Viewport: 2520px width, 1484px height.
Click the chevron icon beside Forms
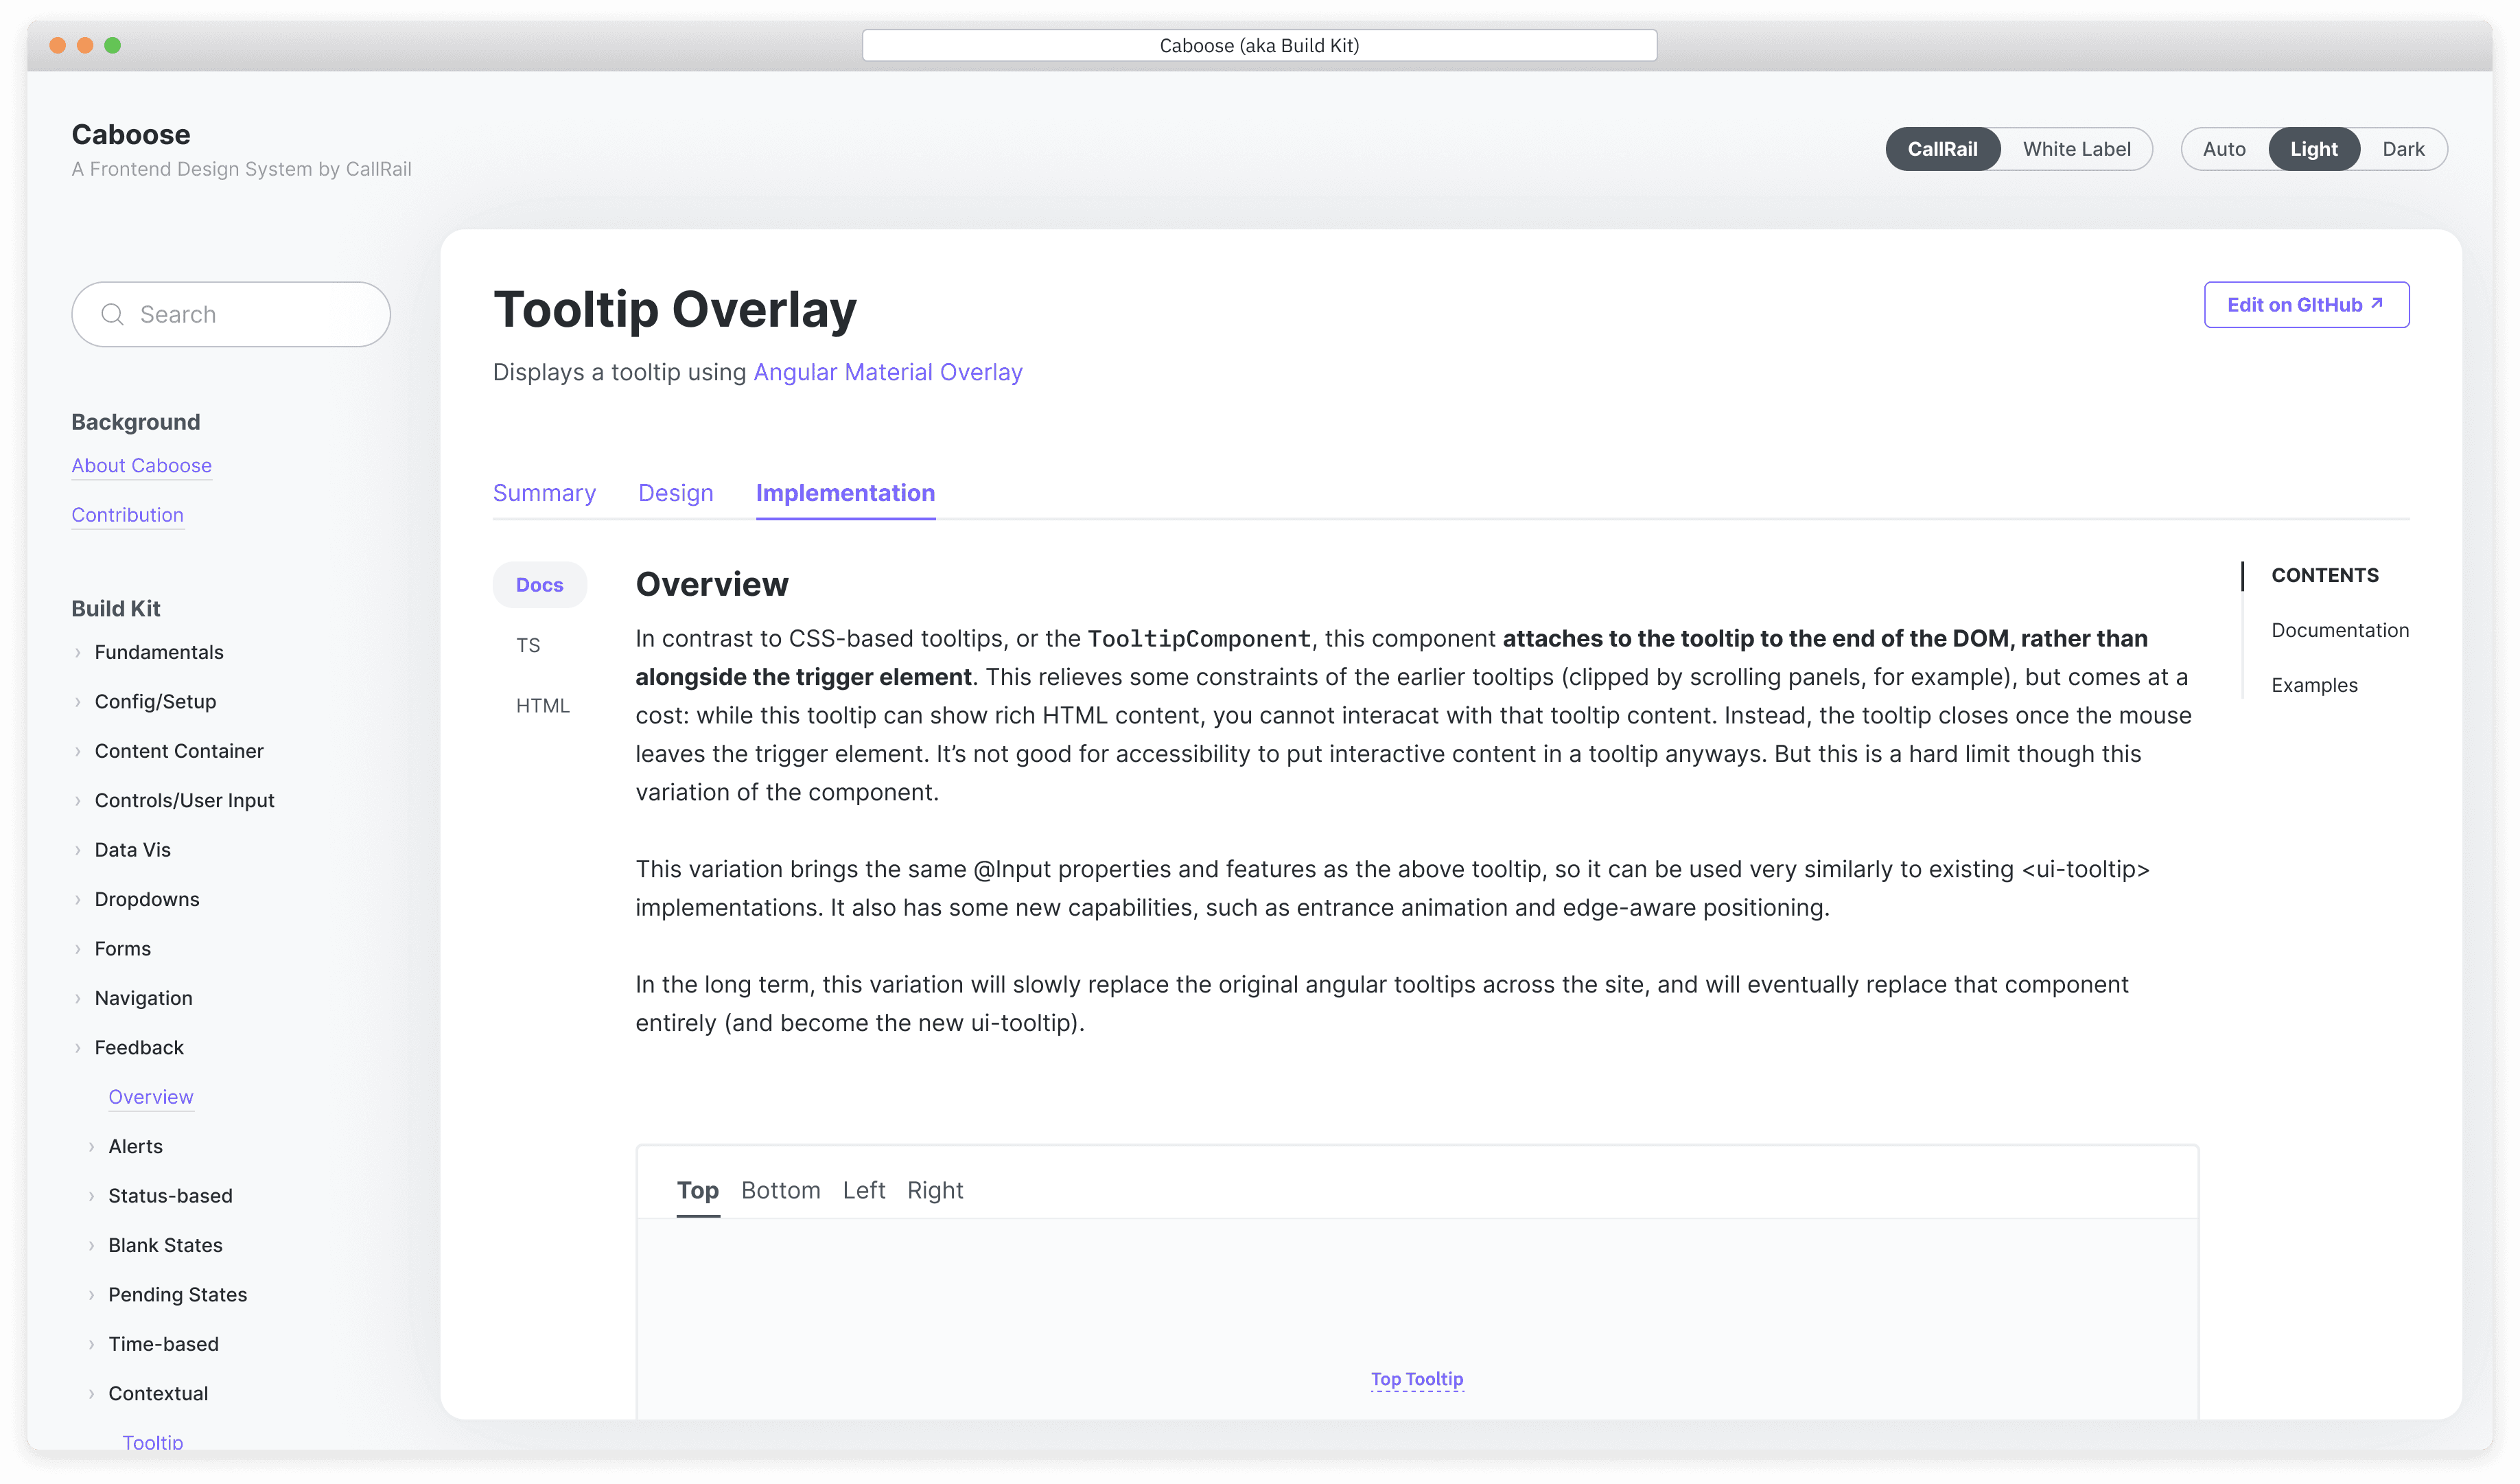(x=78, y=948)
